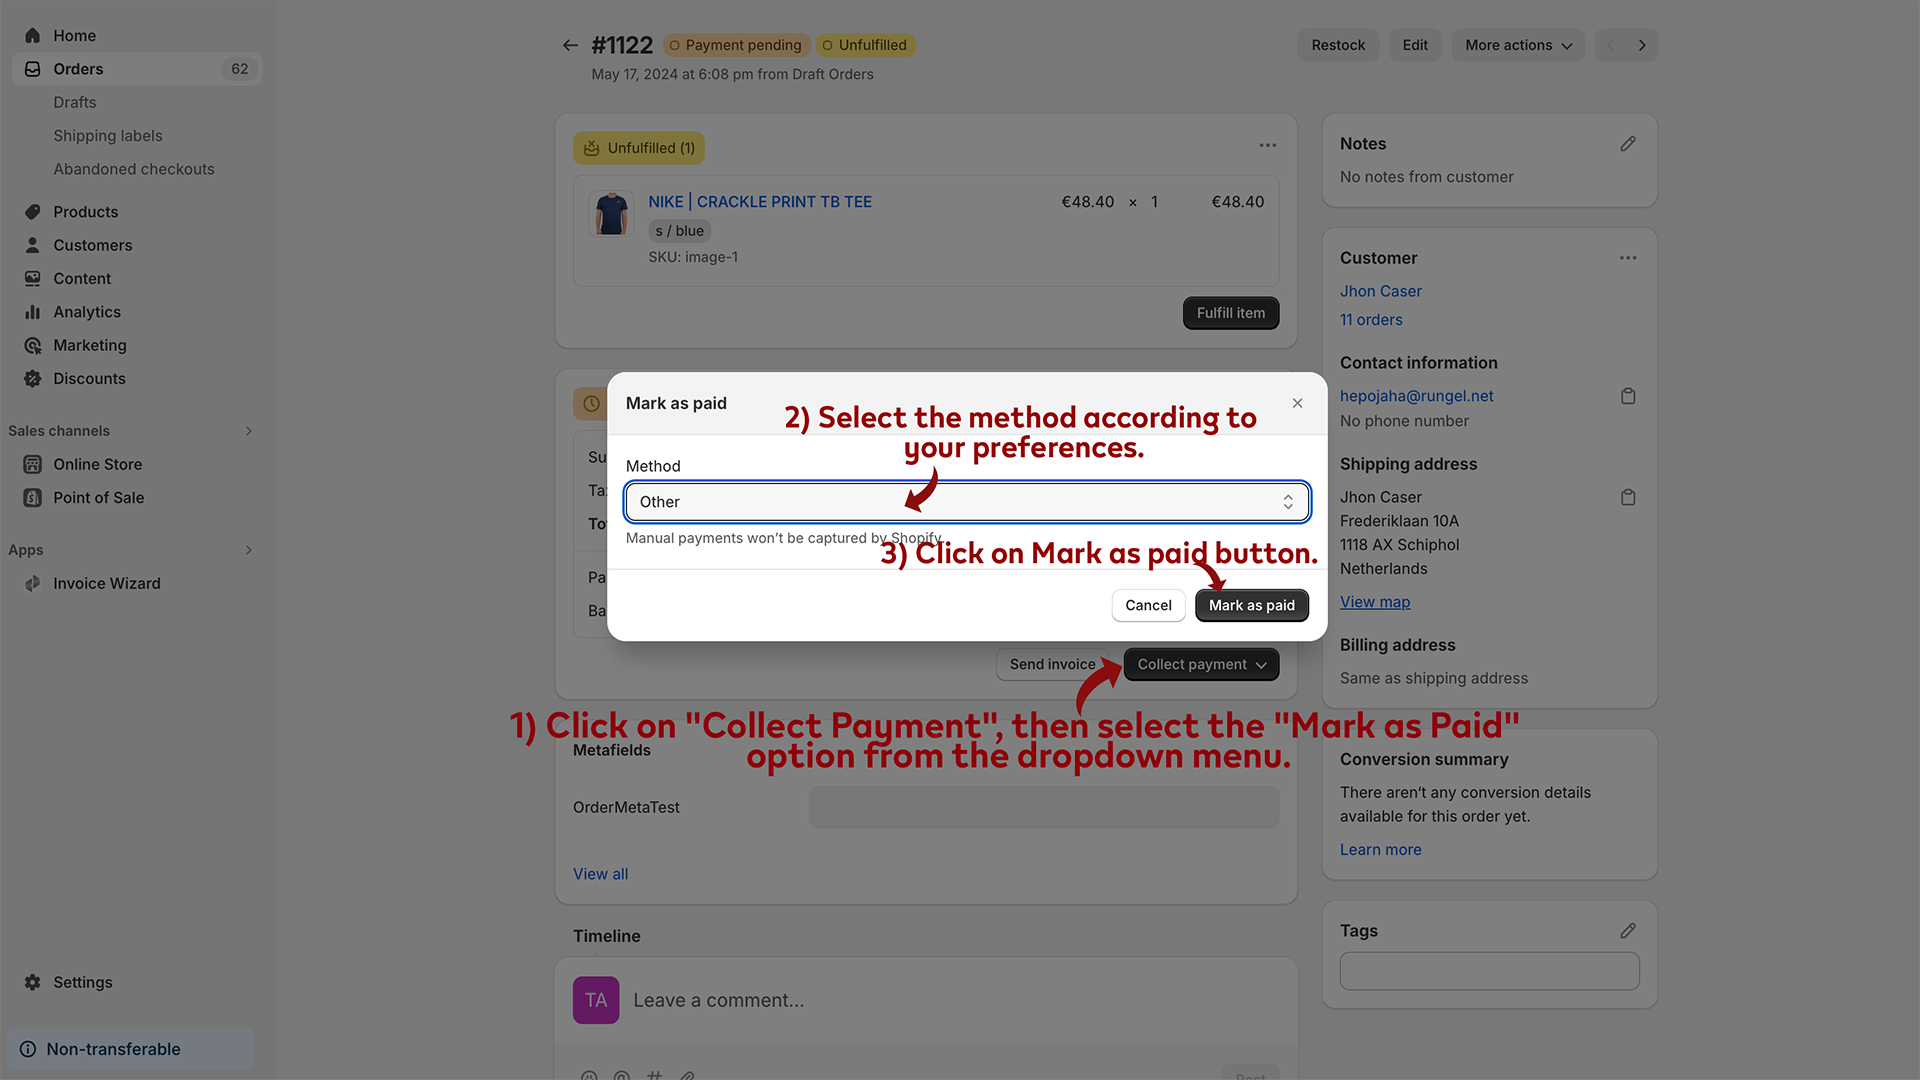Go to previous order arrow
Viewport: 1920px width, 1080px height.
click(x=1610, y=45)
